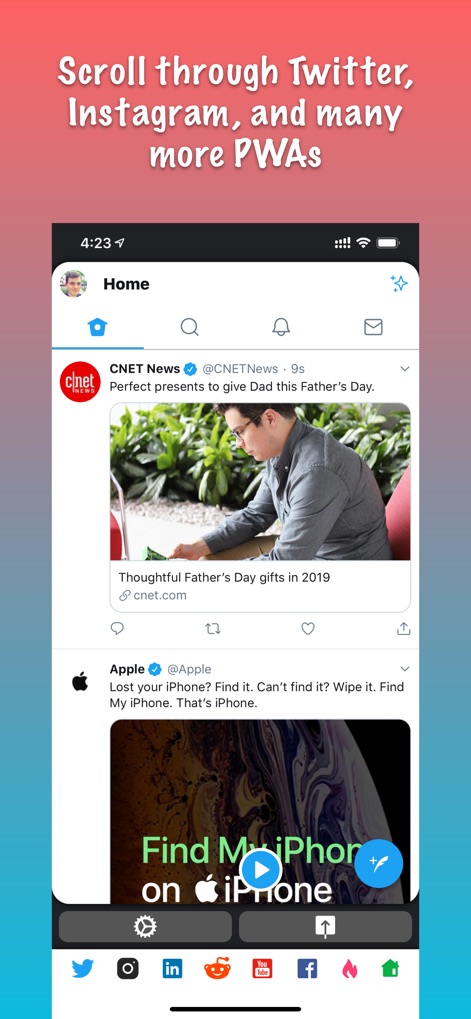471x1019 pixels.
Task: Expand the Apple tweet options chevron
Action: pyautogui.click(x=405, y=669)
